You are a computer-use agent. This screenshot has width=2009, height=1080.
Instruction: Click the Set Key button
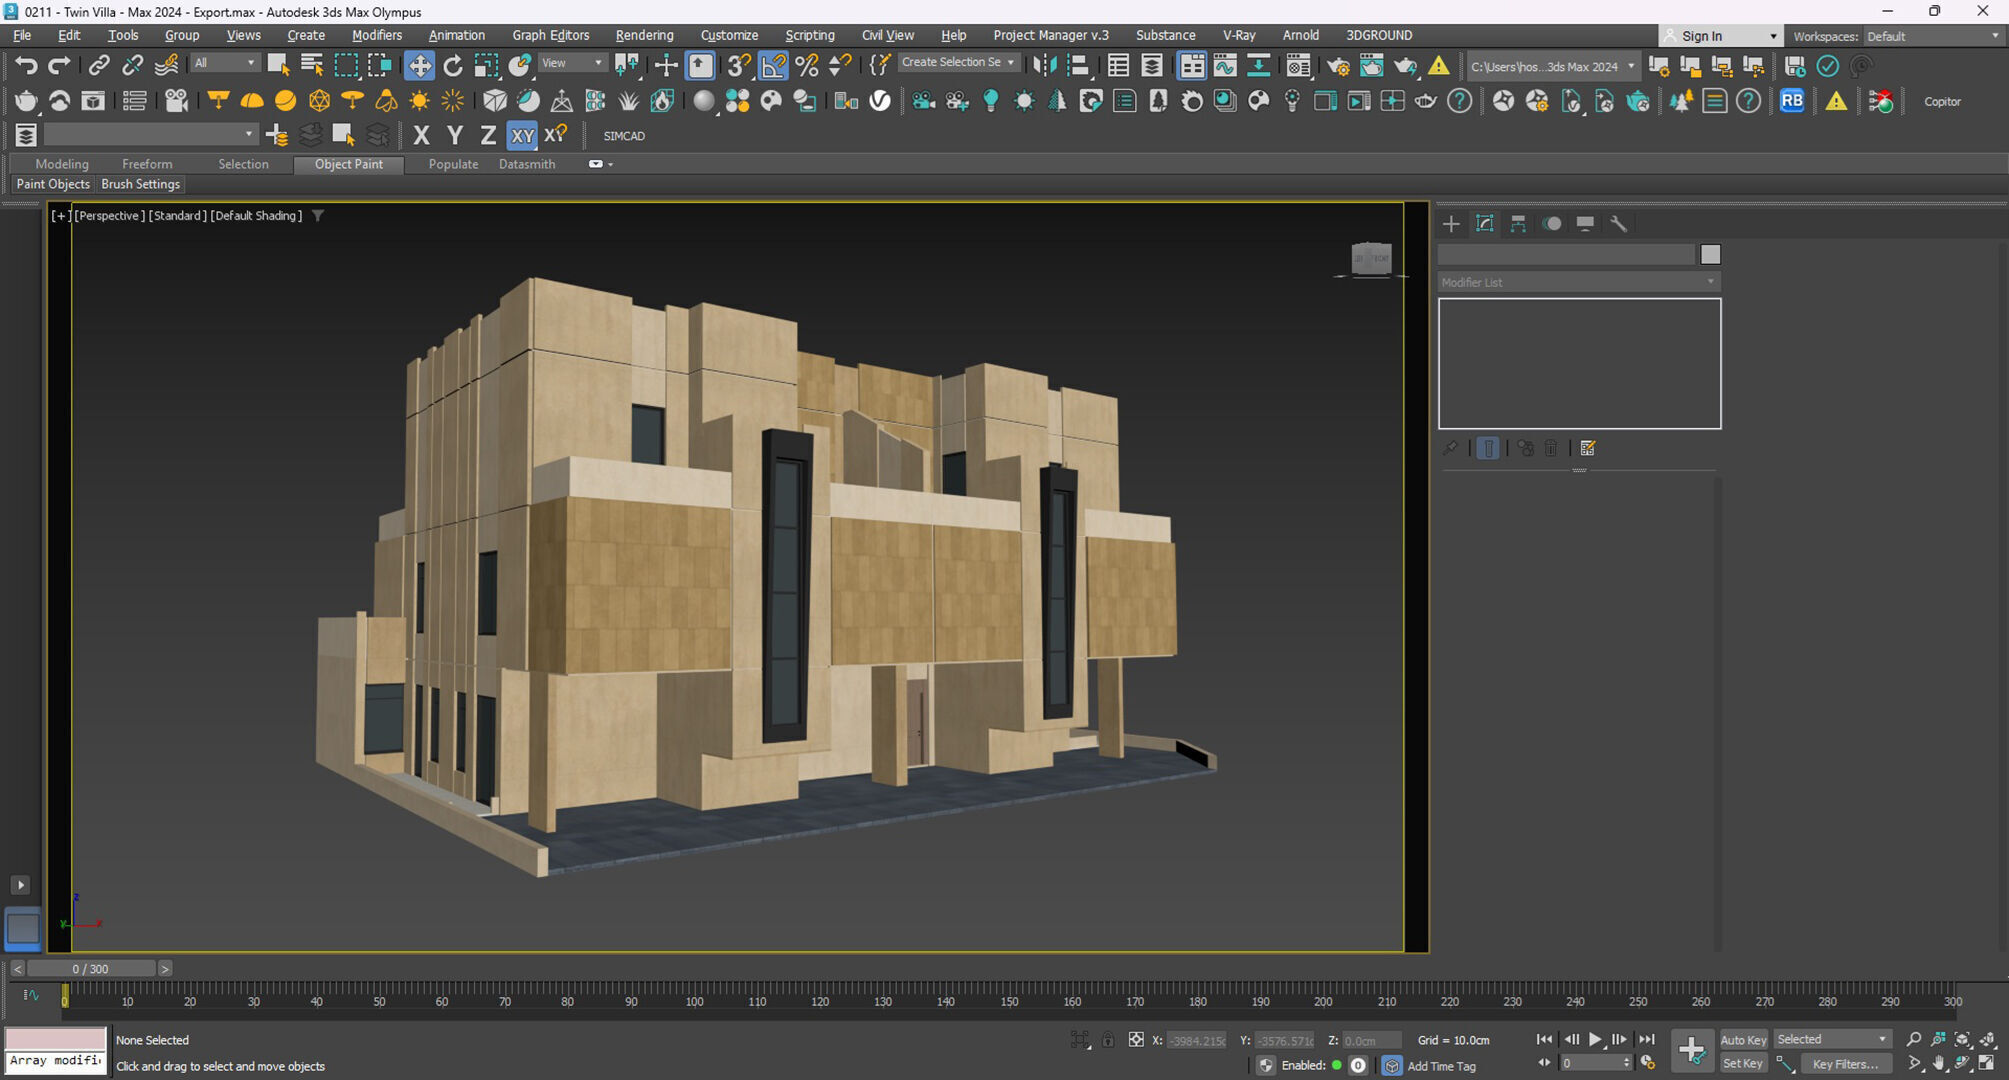point(1743,1064)
